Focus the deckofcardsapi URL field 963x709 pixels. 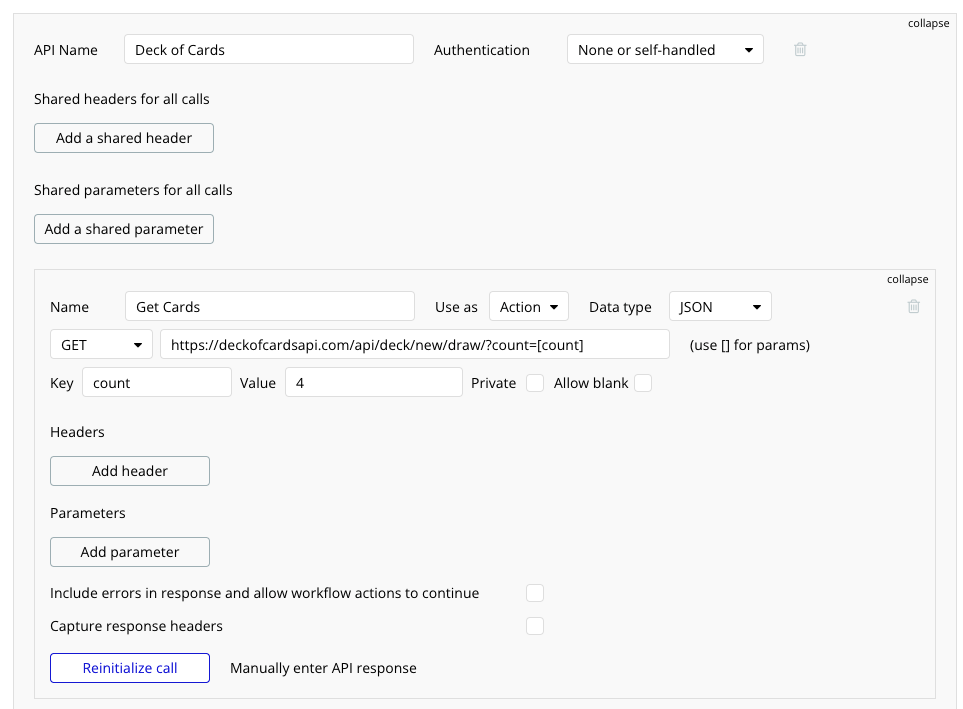pos(414,345)
